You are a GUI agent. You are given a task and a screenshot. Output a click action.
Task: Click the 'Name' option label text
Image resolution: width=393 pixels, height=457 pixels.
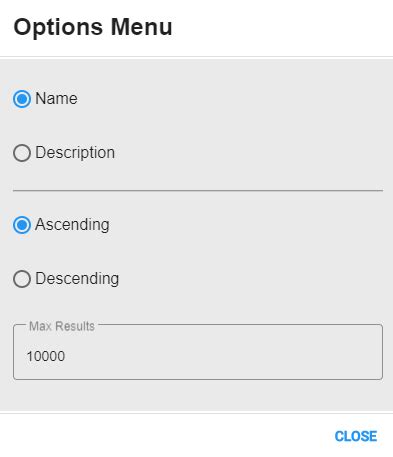pyautogui.click(x=56, y=99)
